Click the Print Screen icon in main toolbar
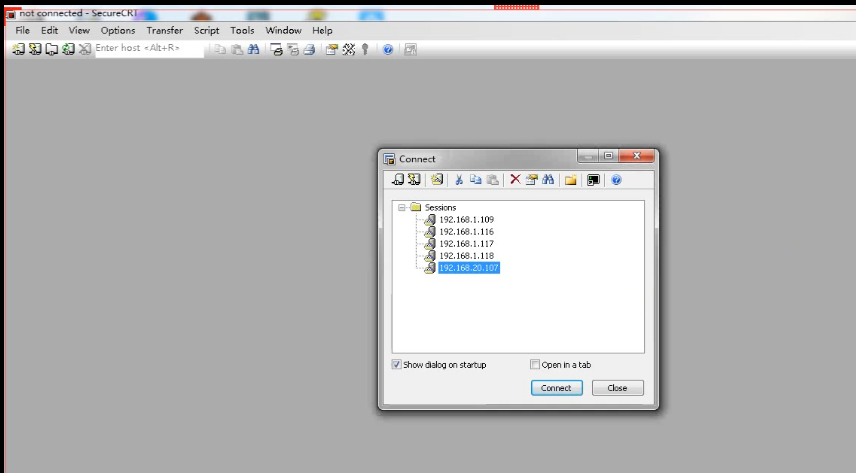 [x=276, y=50]
